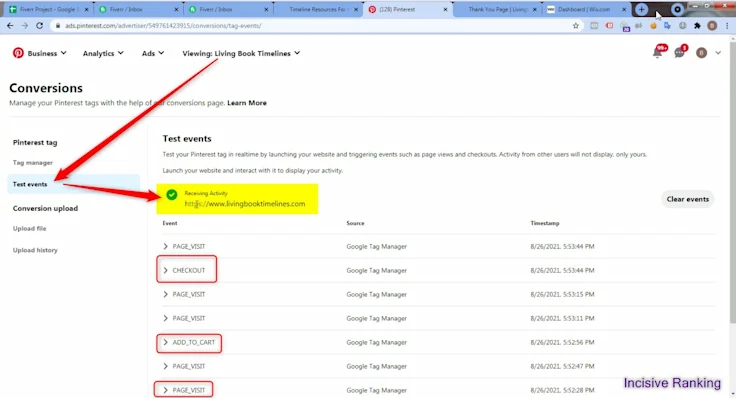736x398 pixels.
Task: Click timestamp 8/26/2021, 5:53:11 PM
Action: (562, 318)
